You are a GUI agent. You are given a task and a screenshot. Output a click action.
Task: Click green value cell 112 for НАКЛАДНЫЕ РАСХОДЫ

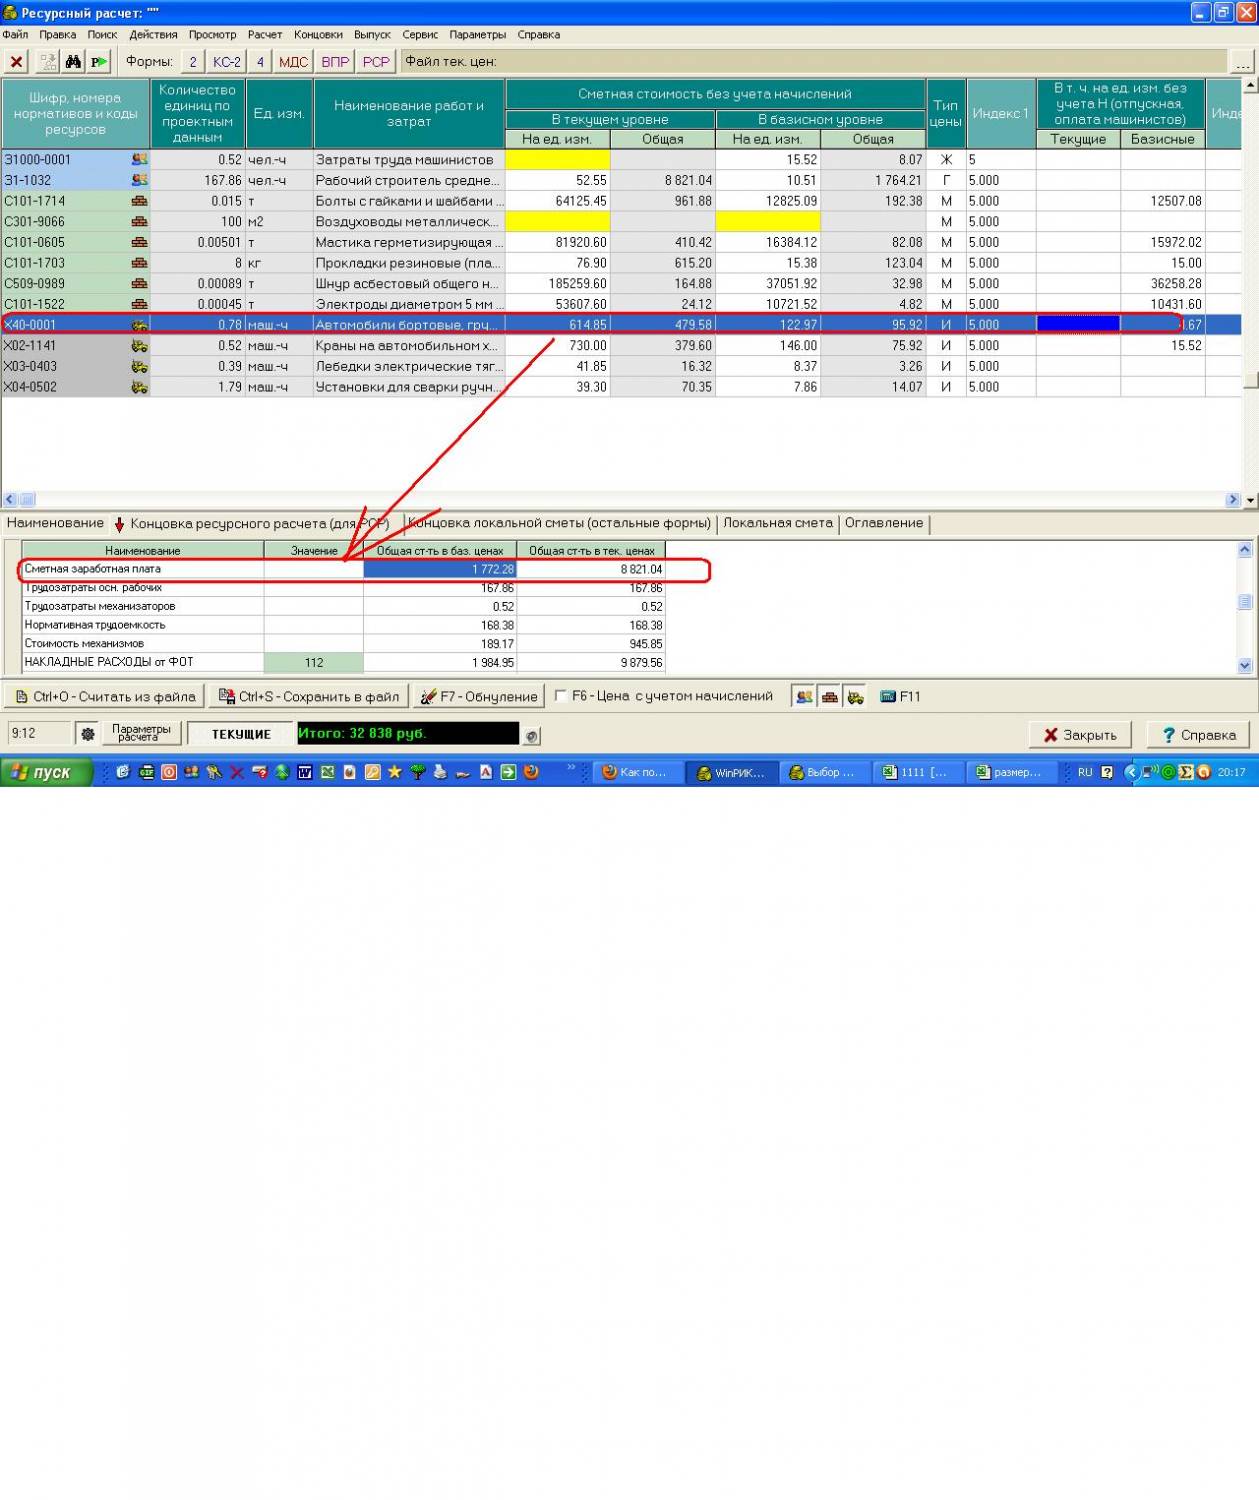pyautogui.click(x=314, y=662)
